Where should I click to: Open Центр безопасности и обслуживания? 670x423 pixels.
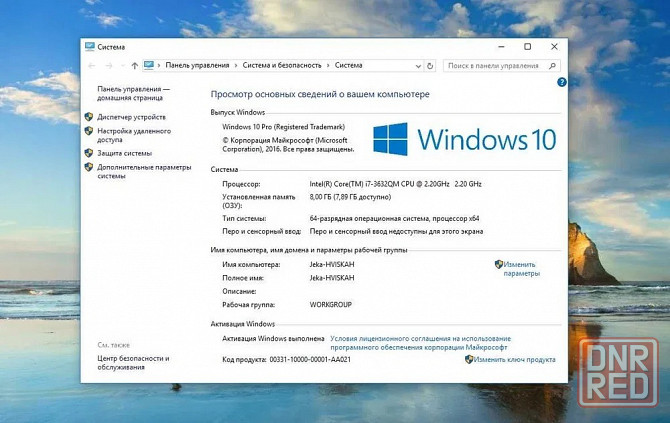133,362
